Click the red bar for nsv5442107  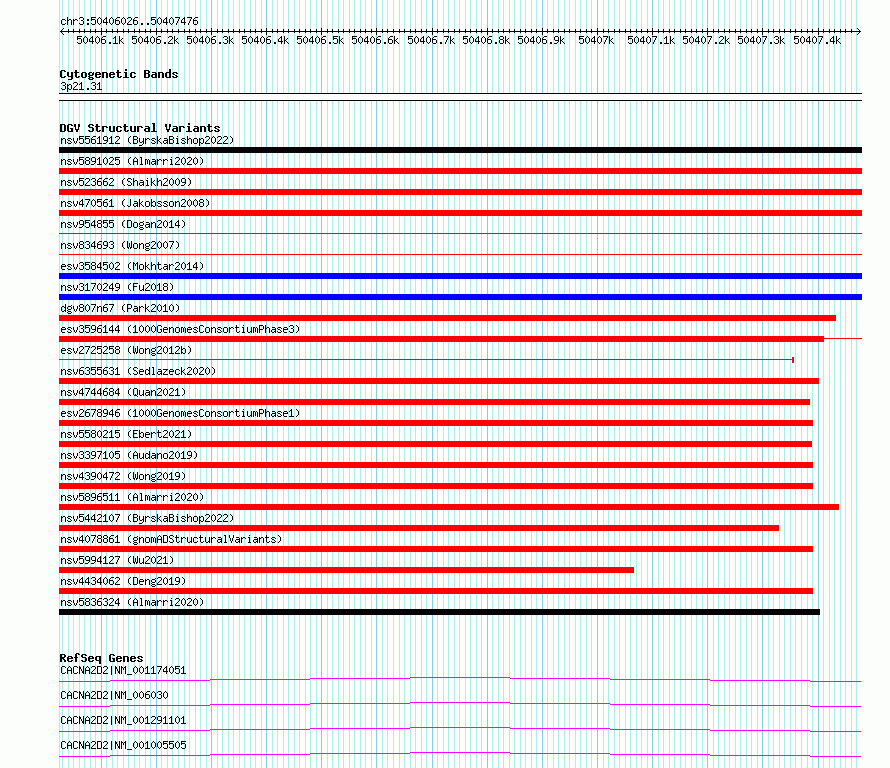[419, 528]
